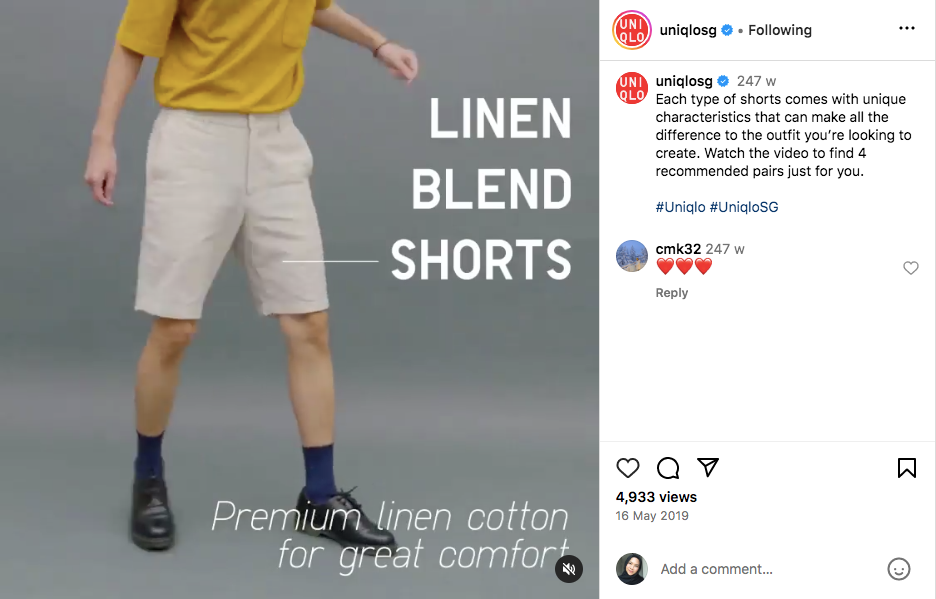Open the #UniqloSG hashtag

click(744, 207)
